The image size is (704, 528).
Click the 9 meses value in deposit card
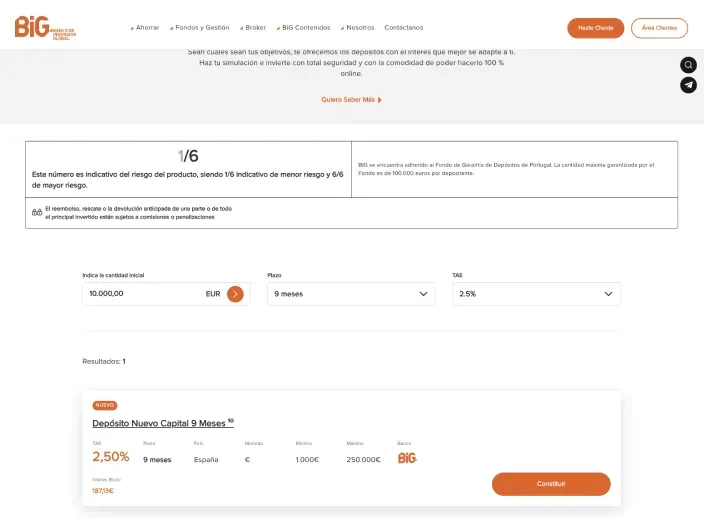coord(157,460)
